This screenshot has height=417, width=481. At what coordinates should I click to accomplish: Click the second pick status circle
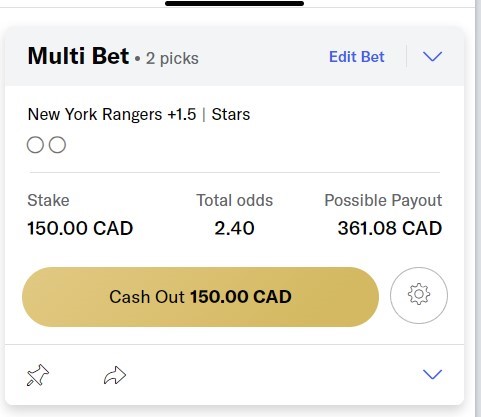coord(57,145)
